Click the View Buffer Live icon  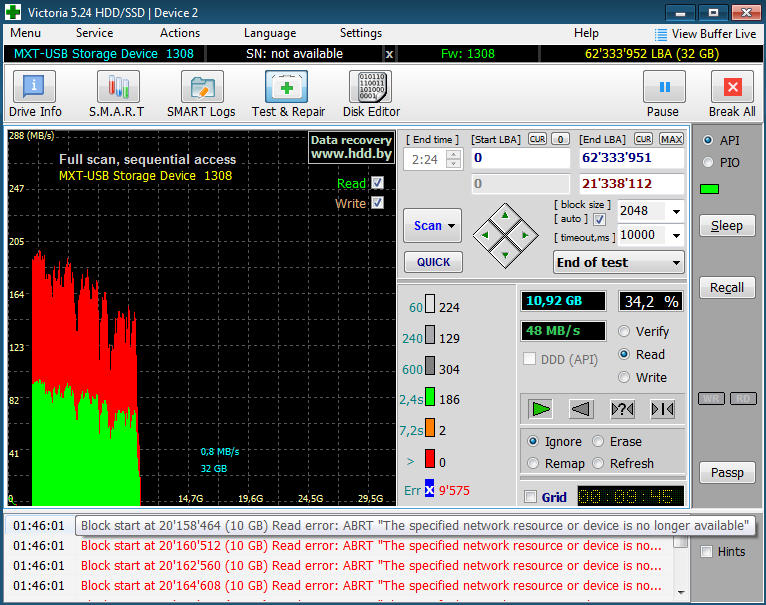tap(661, 34)
